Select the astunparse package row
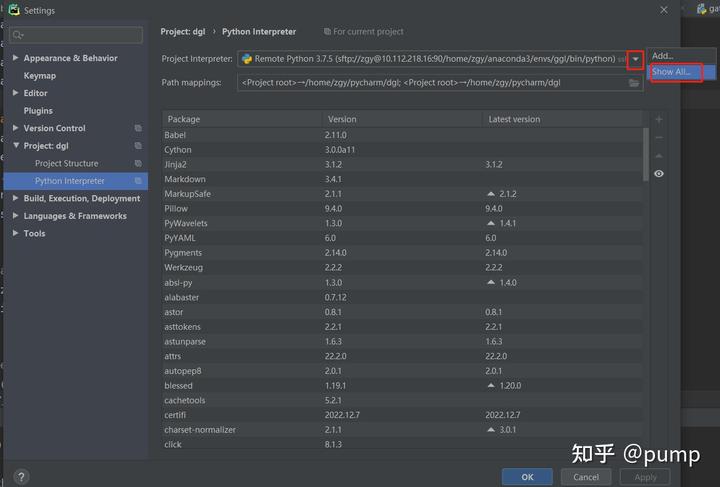 (x=403, y=341)
